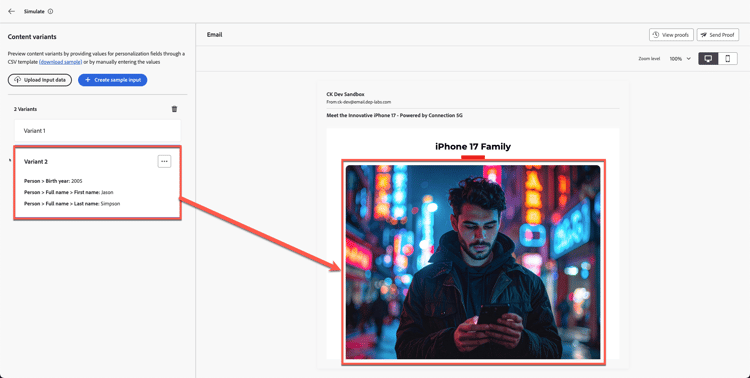Click the CK Dev Sandbox sender name

(x=345, y=95)
